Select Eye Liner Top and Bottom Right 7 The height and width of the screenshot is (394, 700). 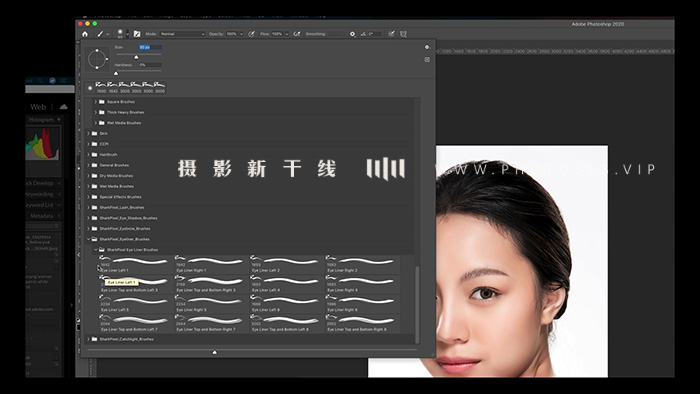coord(211,323)
